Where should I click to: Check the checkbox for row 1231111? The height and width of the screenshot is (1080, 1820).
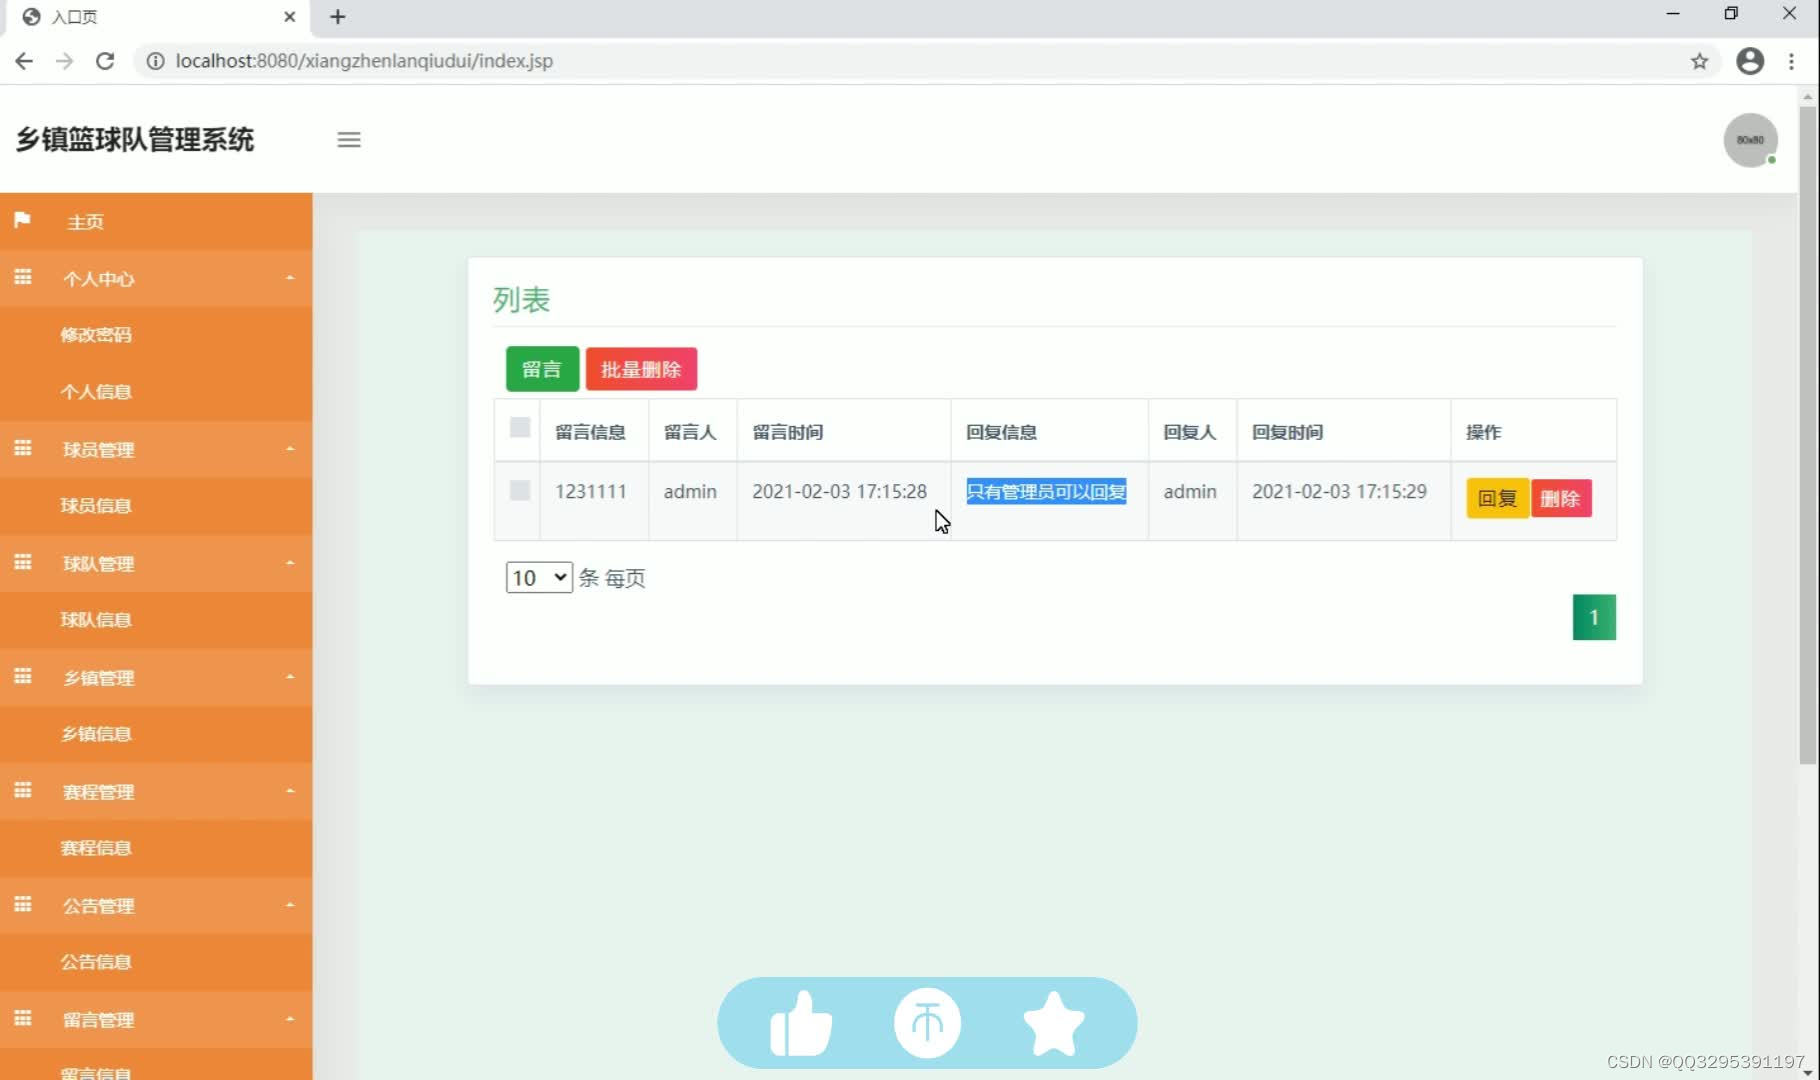(x=519, y=490)
